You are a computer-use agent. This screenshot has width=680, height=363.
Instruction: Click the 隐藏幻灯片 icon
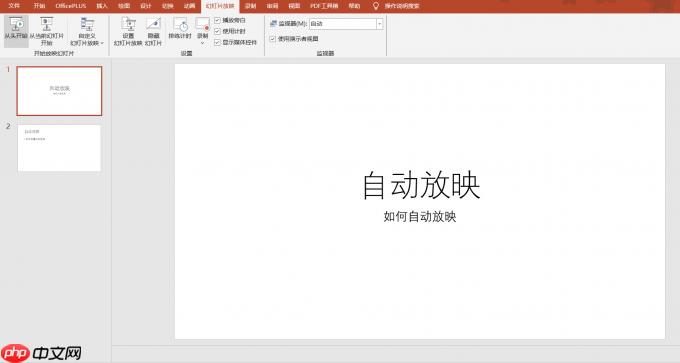(x=154, y=24)
